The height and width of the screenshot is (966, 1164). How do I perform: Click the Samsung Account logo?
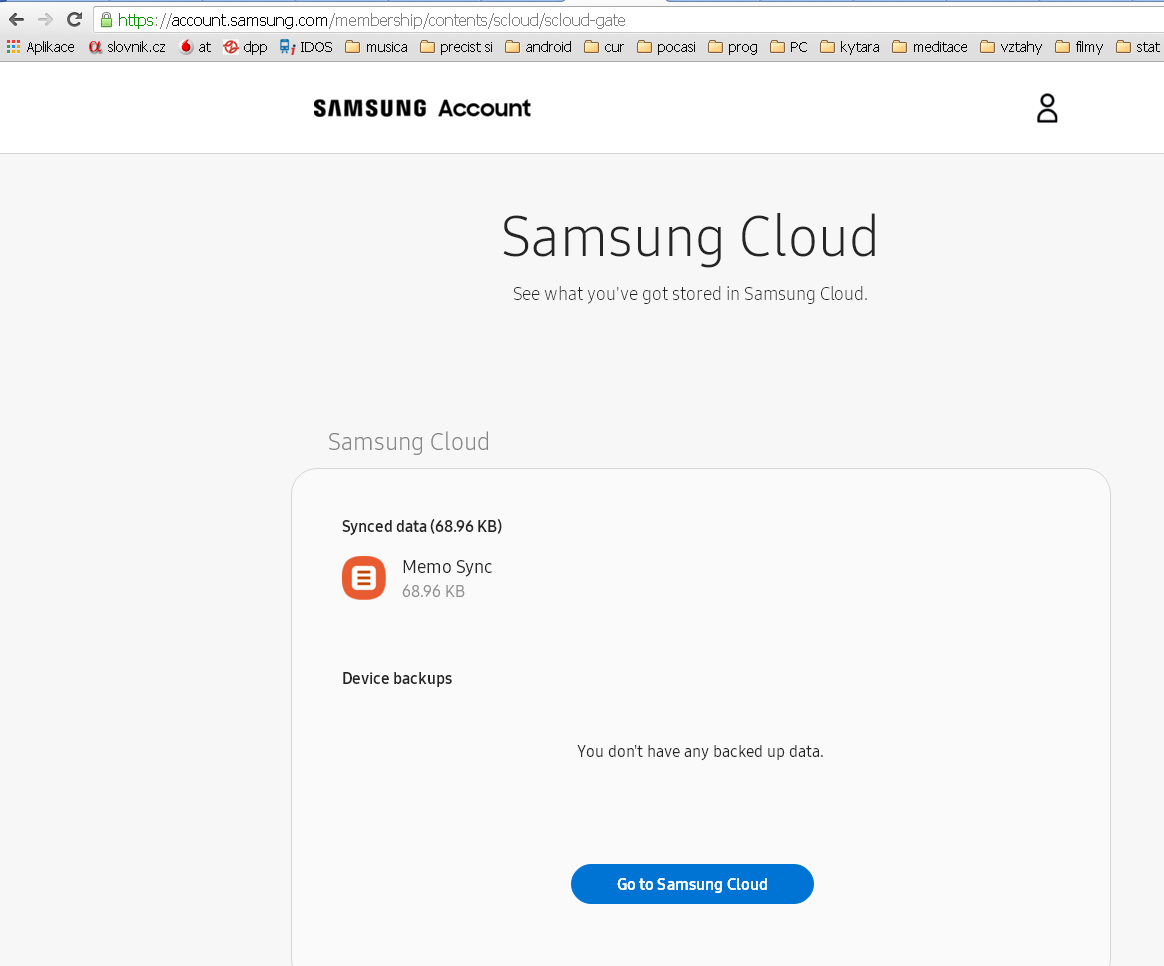(422, 108)
